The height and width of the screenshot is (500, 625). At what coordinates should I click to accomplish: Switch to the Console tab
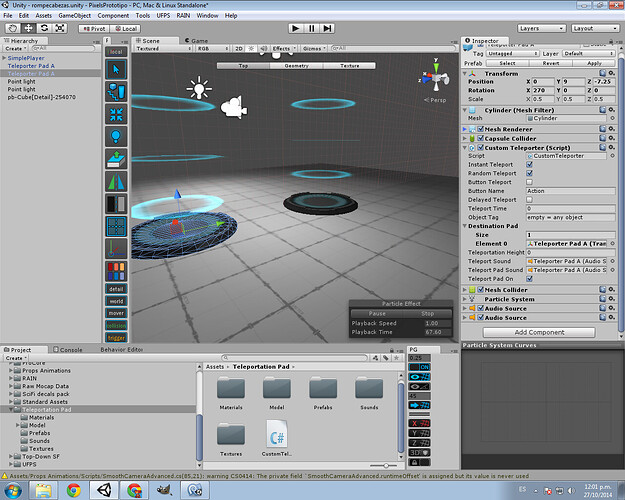click(x=68, y=350)
